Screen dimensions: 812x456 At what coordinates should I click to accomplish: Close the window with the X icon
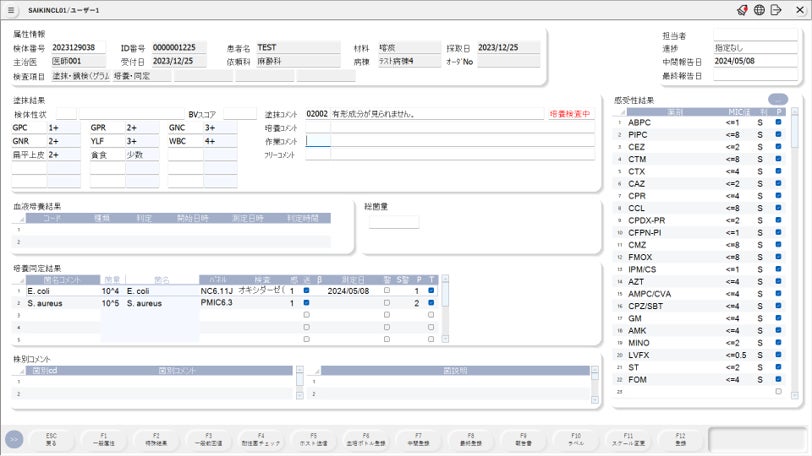tap(800, 10)
